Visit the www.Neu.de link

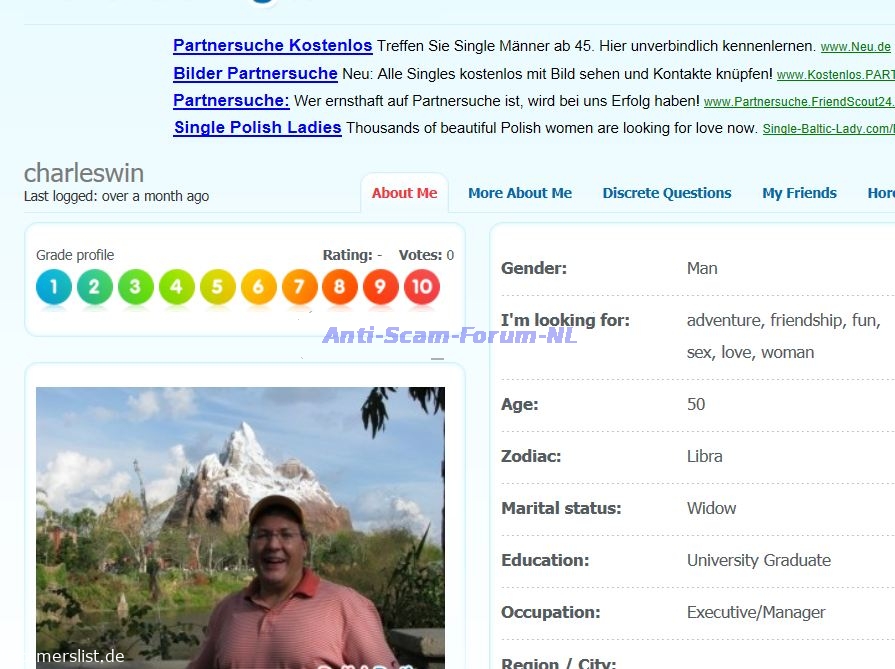(855, 47)
